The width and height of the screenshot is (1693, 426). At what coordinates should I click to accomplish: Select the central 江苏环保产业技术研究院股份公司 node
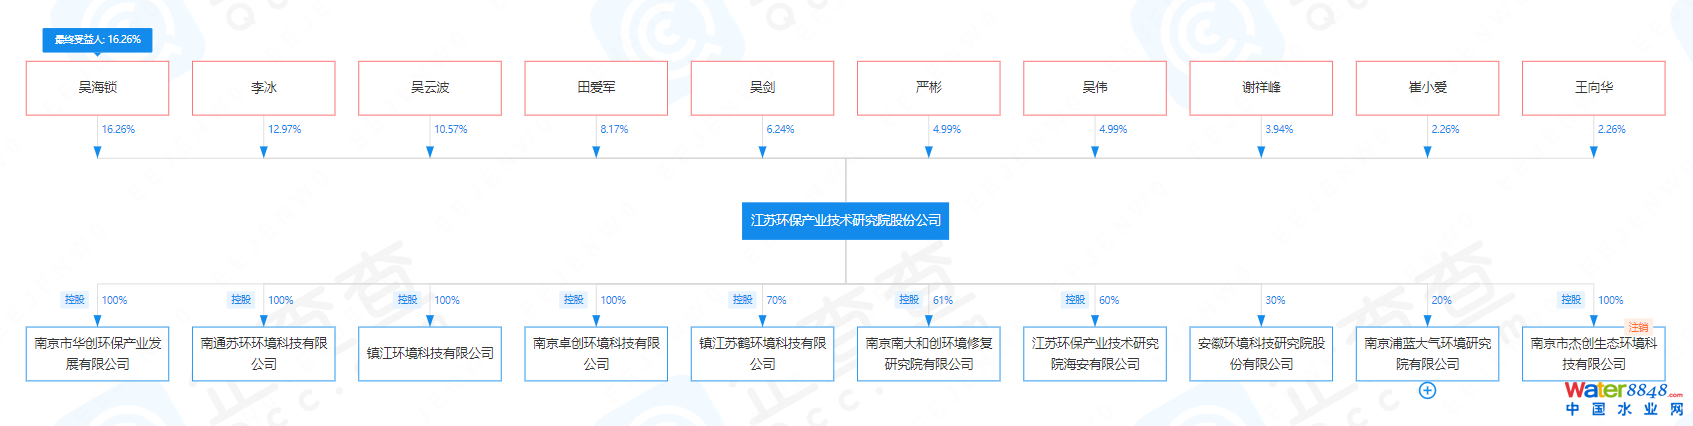click(x=845, y=220)
